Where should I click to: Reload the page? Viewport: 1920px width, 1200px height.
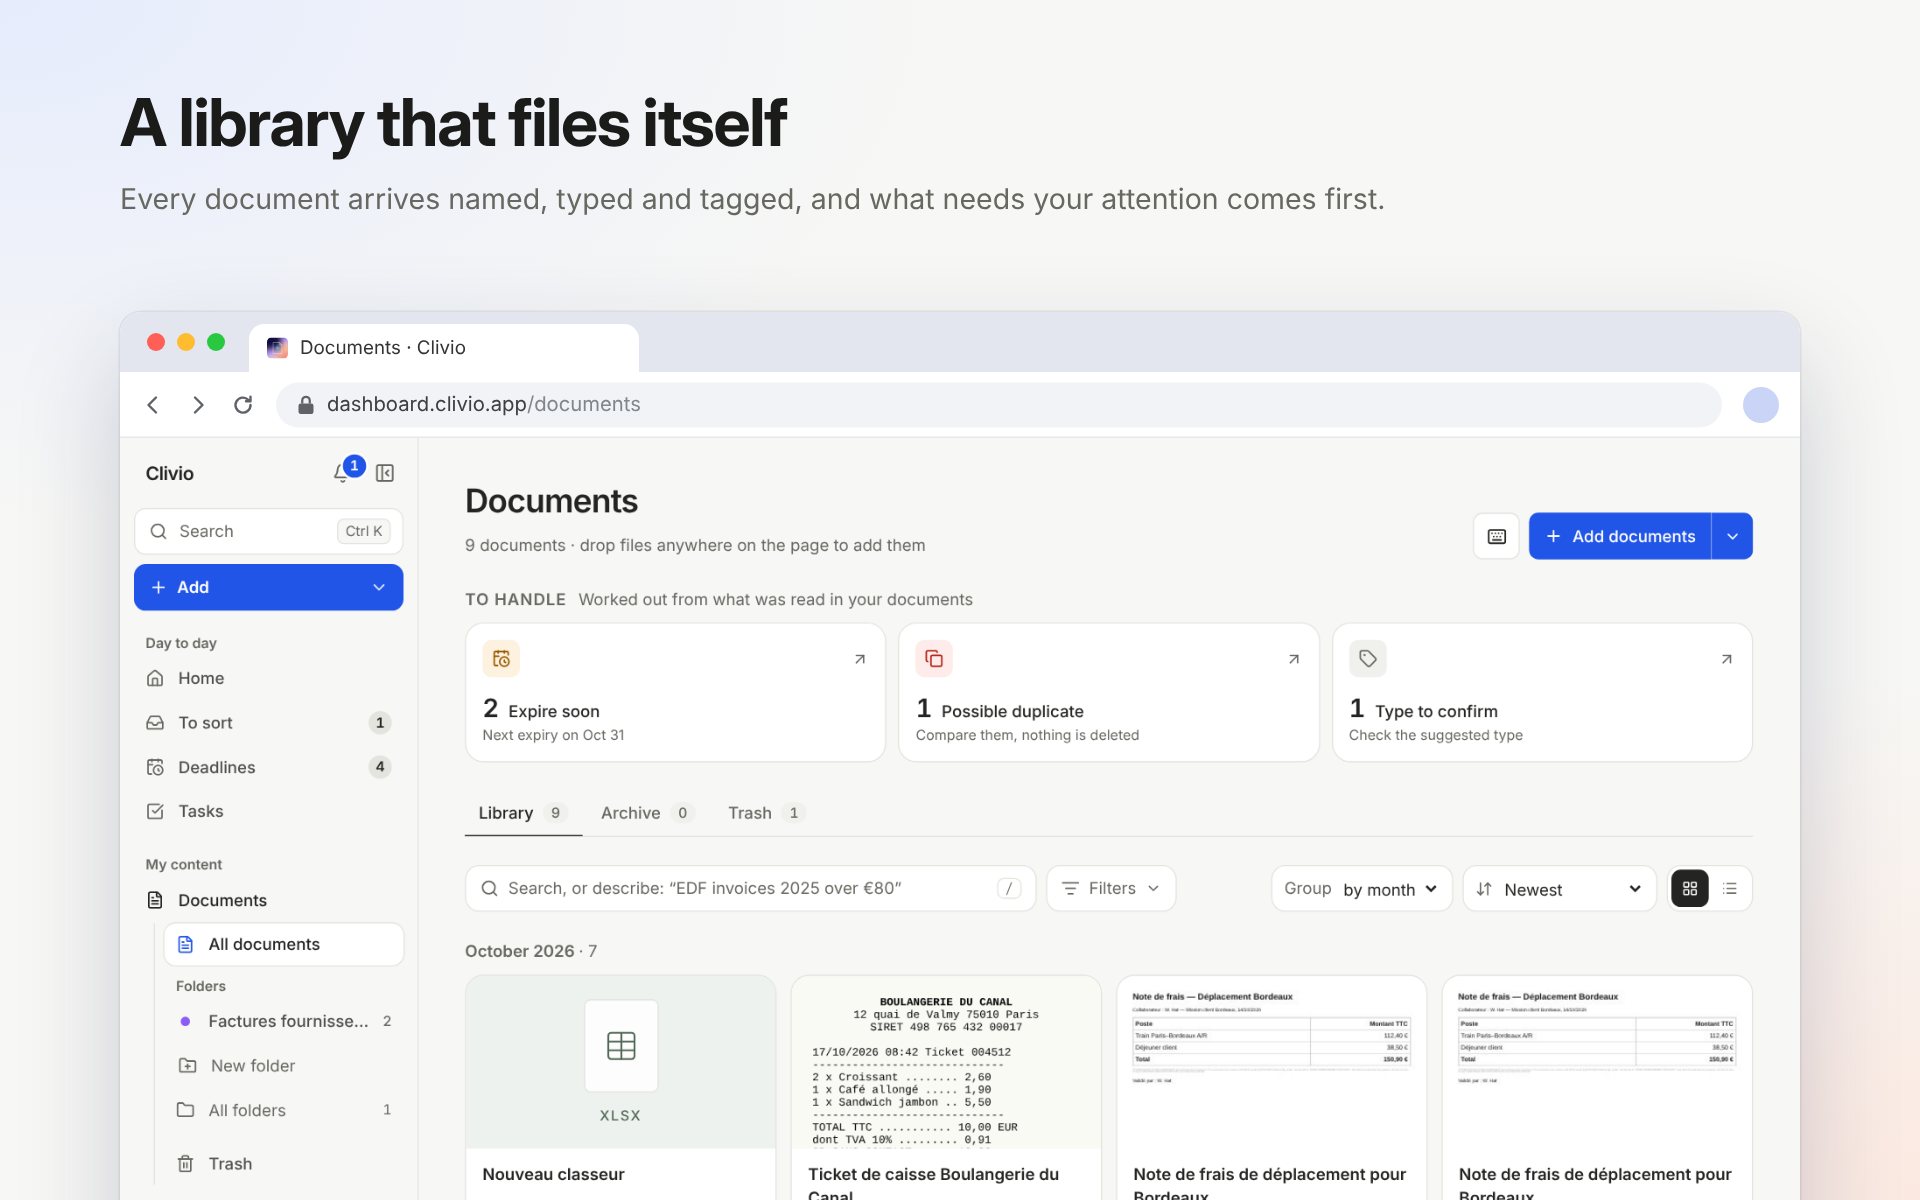[243, 405]
